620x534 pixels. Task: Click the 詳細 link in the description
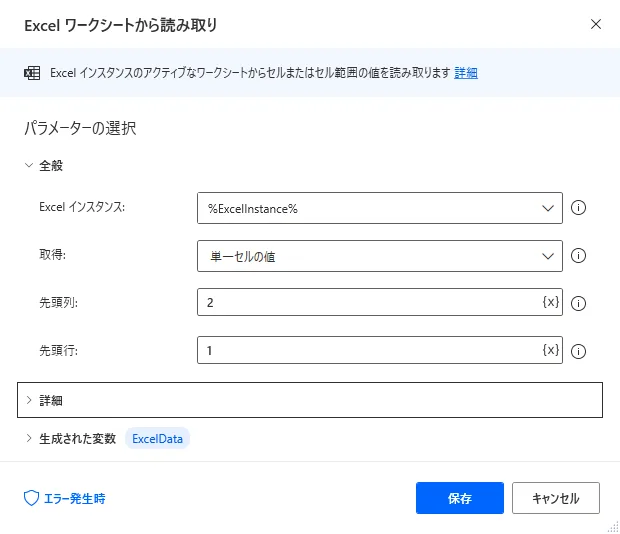tap(466, 73)
